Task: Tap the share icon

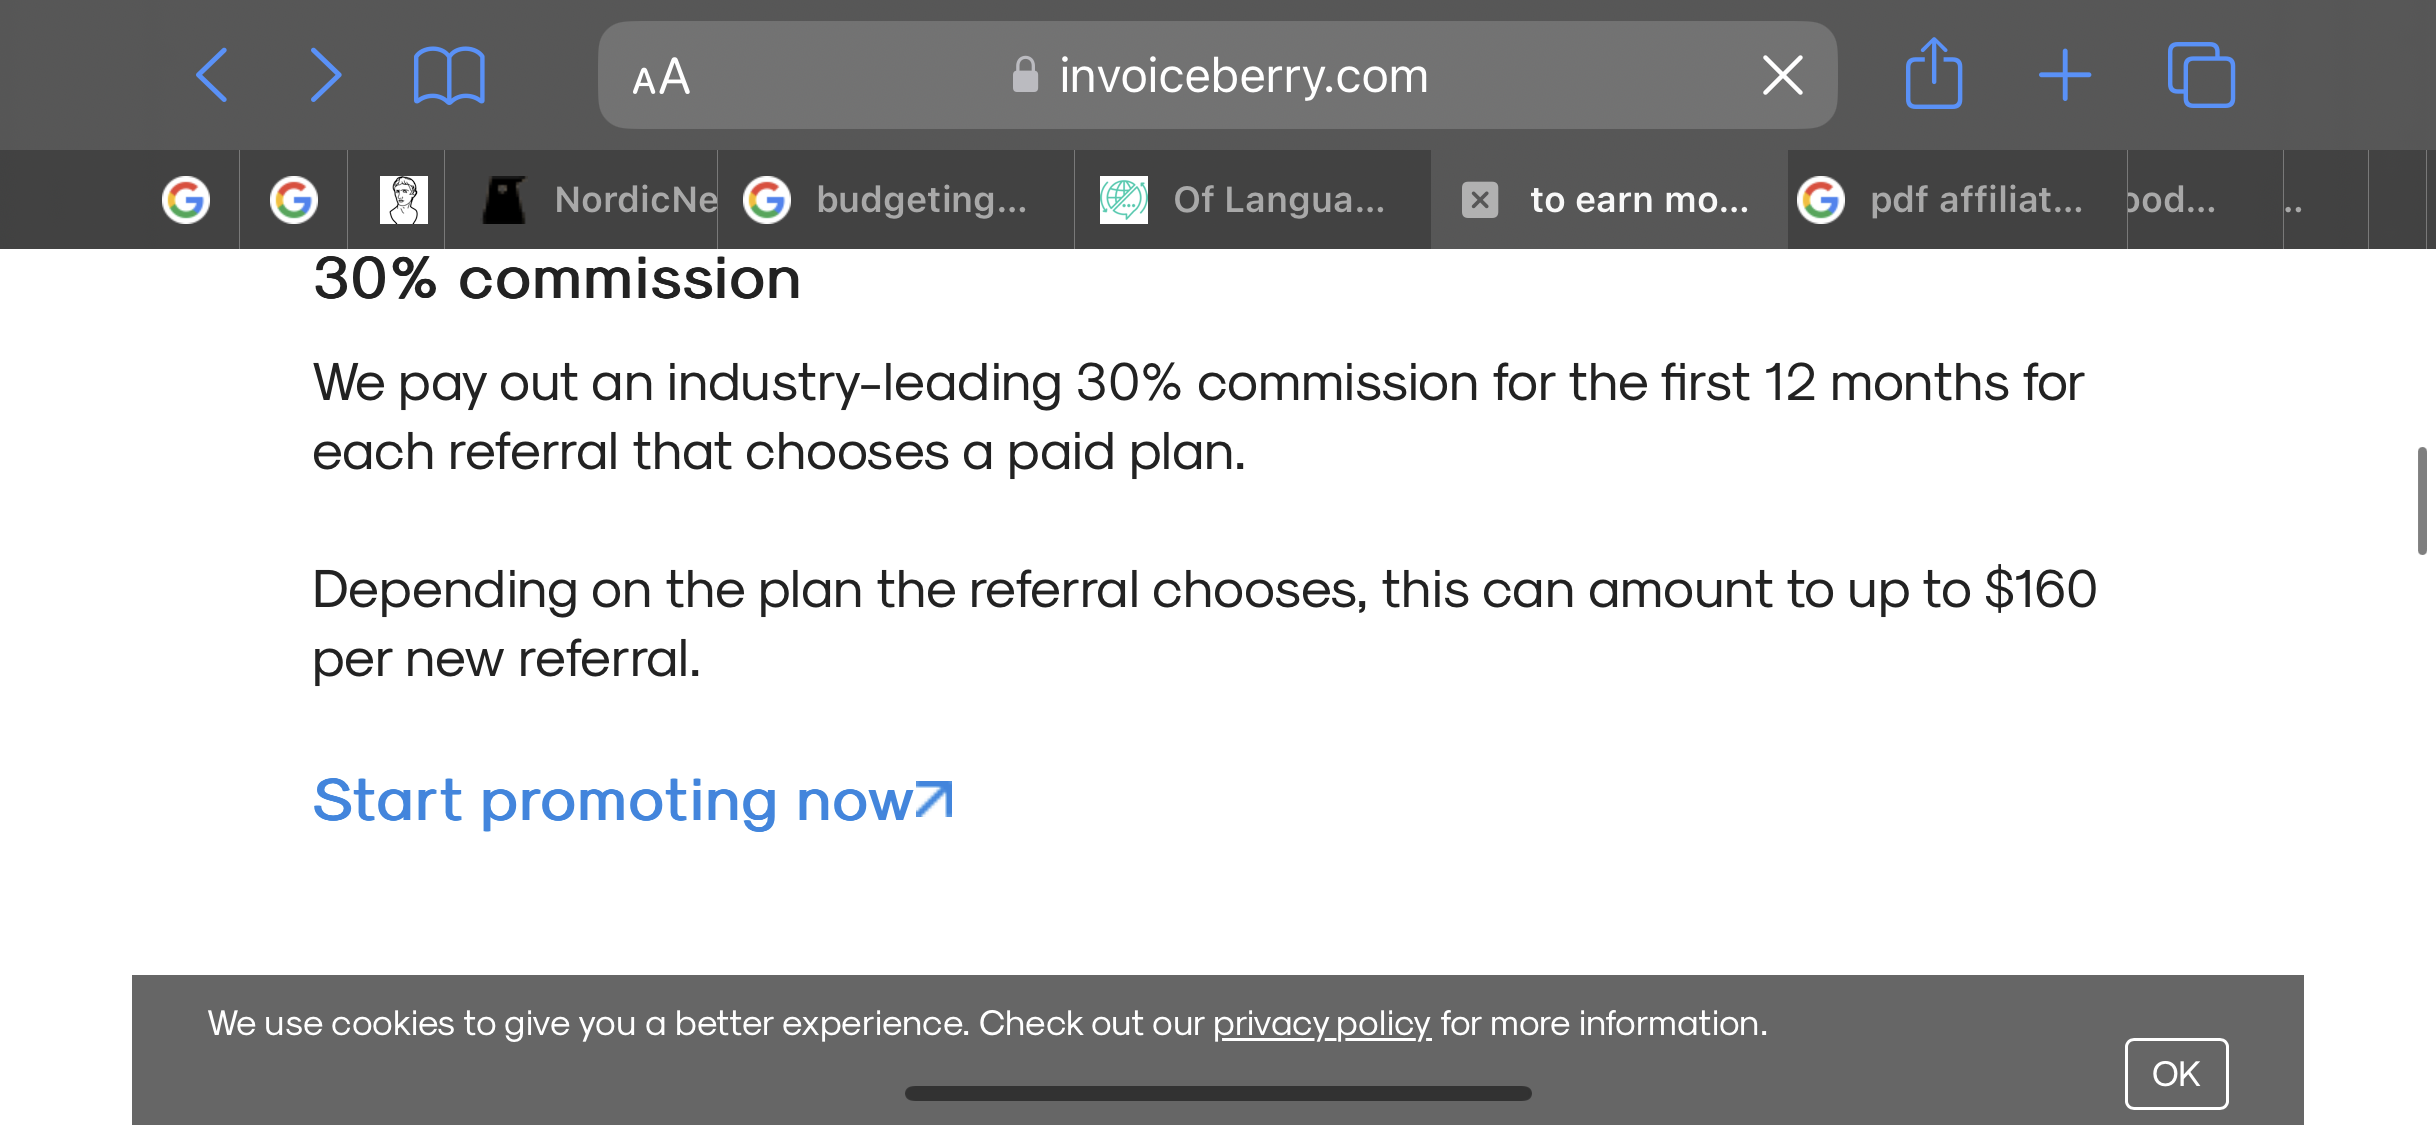Action: [1934, 72]
